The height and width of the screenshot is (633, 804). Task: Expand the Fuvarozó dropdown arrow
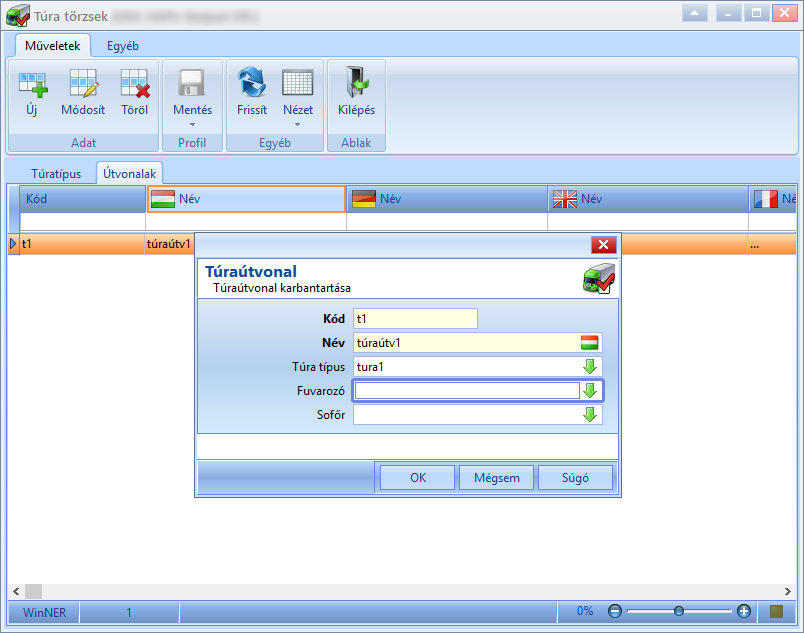click(x=590, y=391)
